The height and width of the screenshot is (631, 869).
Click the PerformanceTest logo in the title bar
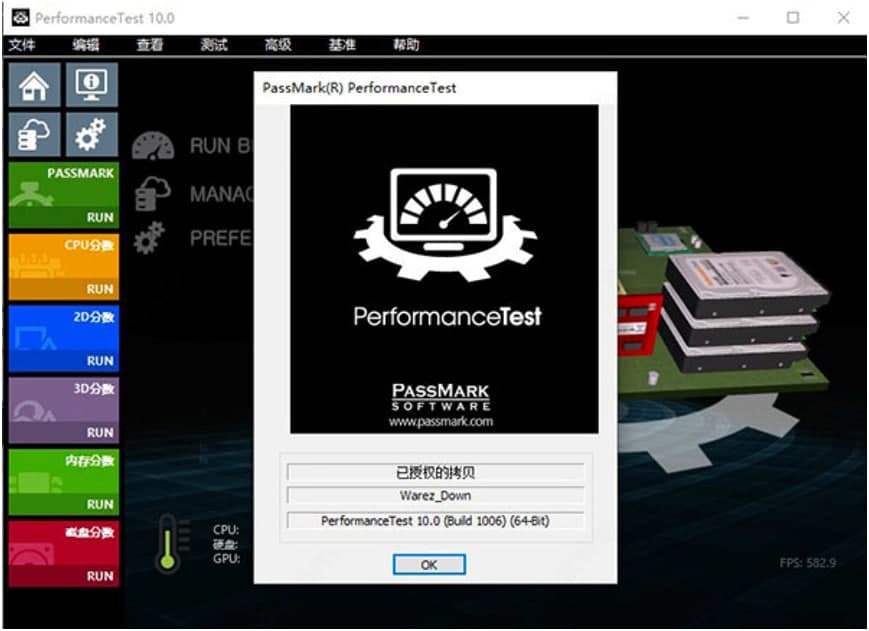19,16
